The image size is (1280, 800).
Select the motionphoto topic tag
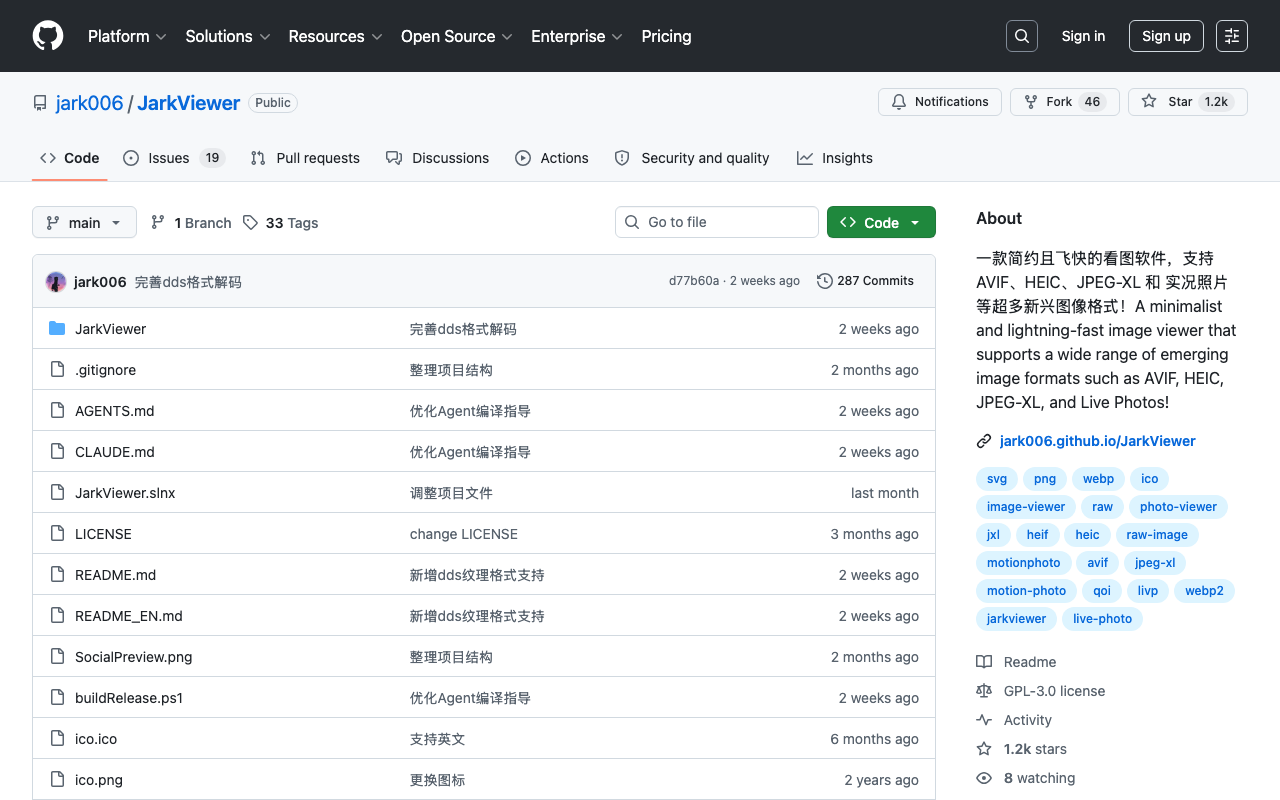click(1024, 563)
